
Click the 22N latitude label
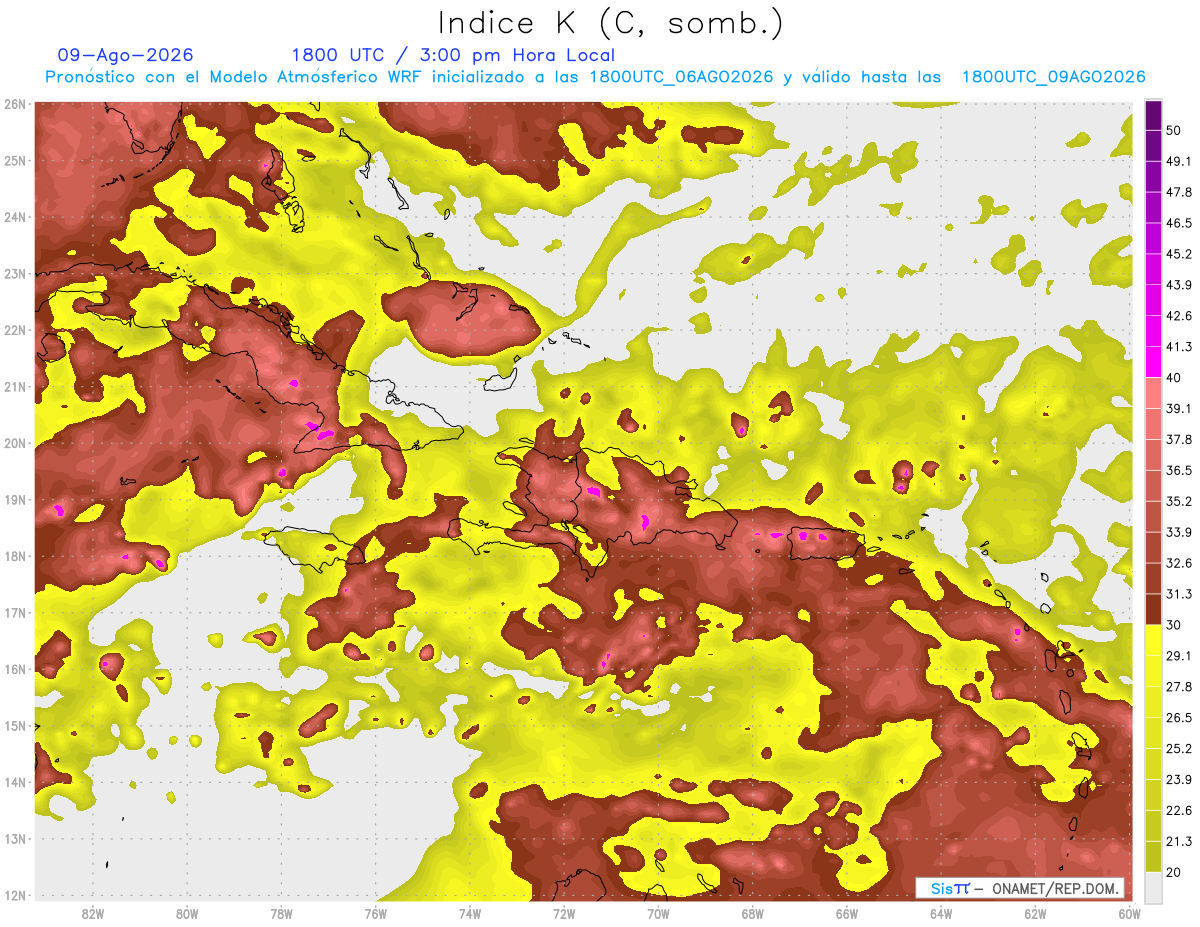click(x=15, y=330)
